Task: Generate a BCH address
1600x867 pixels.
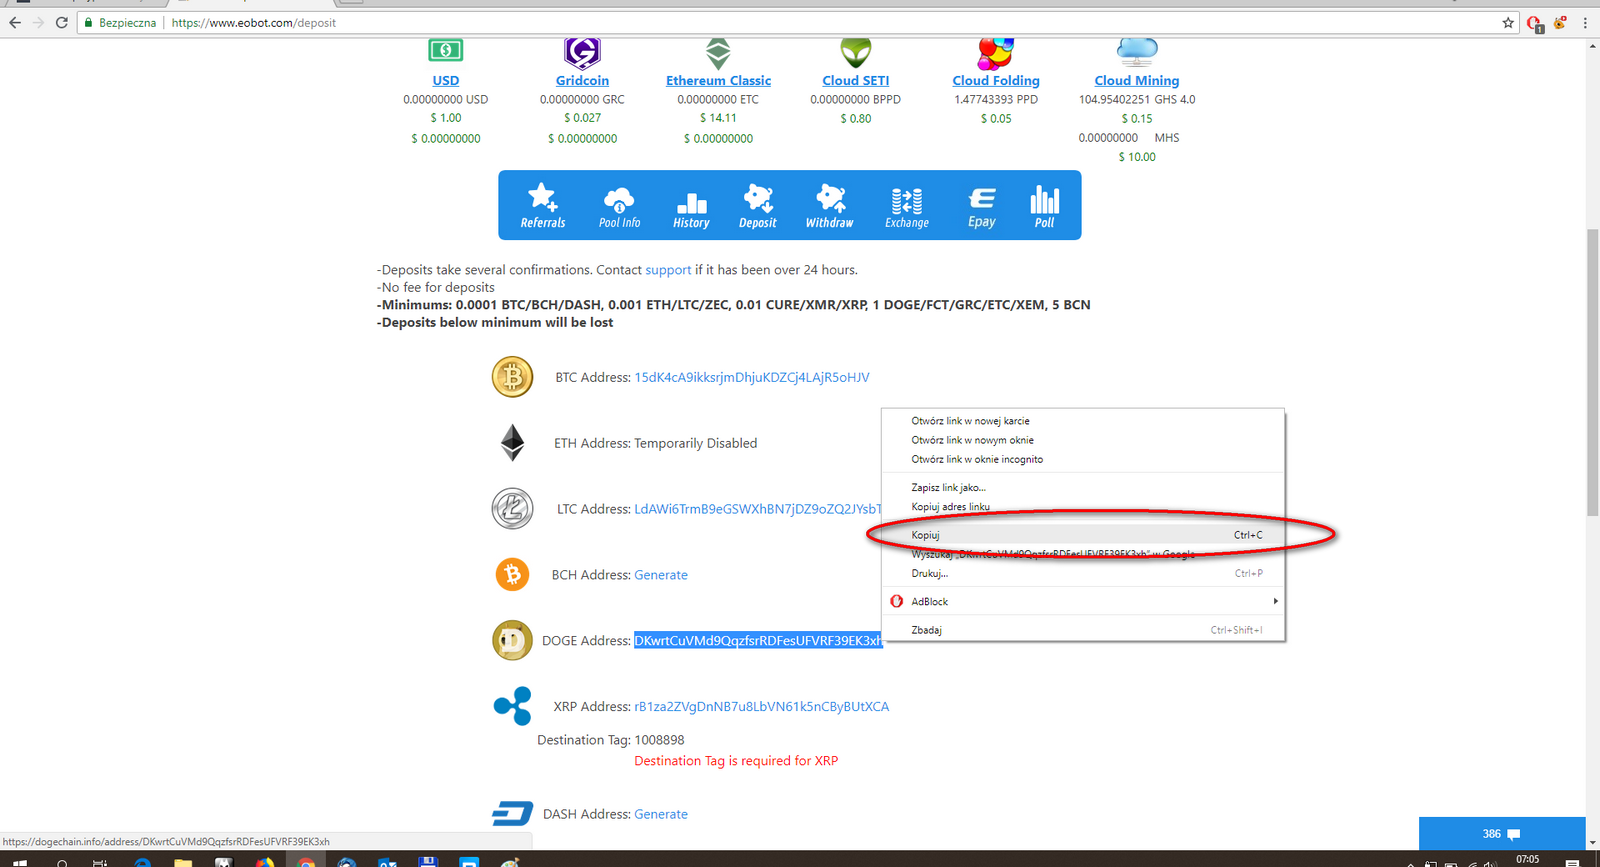Action: pos(661,575)
